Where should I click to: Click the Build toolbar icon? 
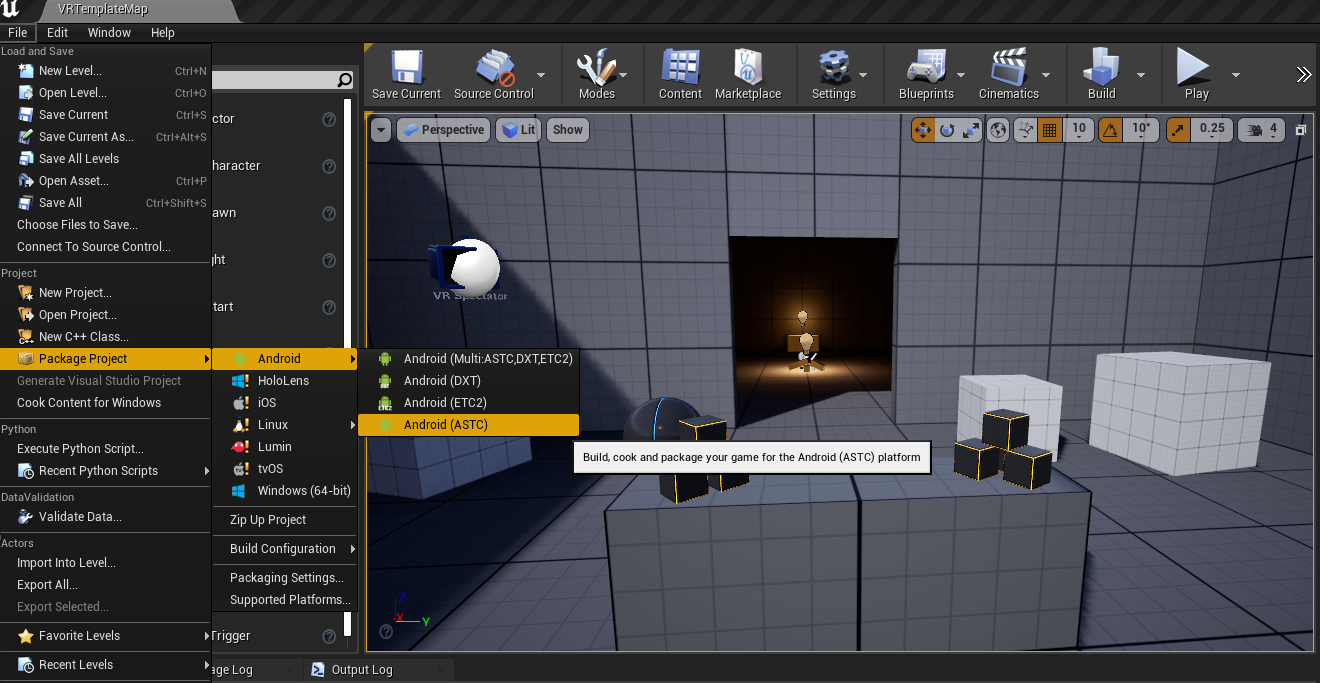1101,75
